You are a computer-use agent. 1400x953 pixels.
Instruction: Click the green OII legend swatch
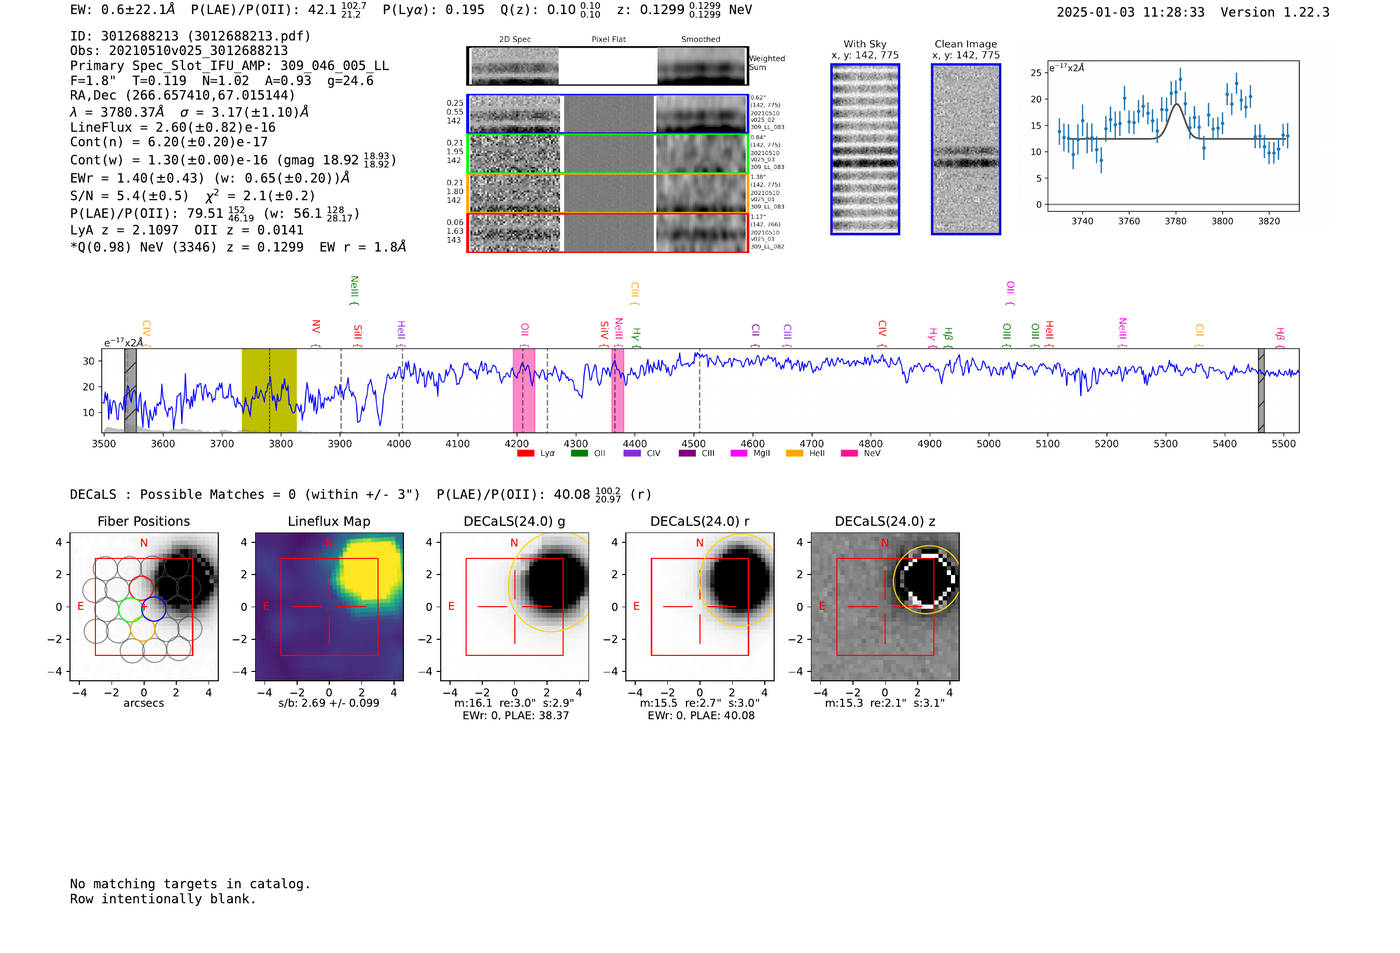pyautogui.click(x=579, y=454)
